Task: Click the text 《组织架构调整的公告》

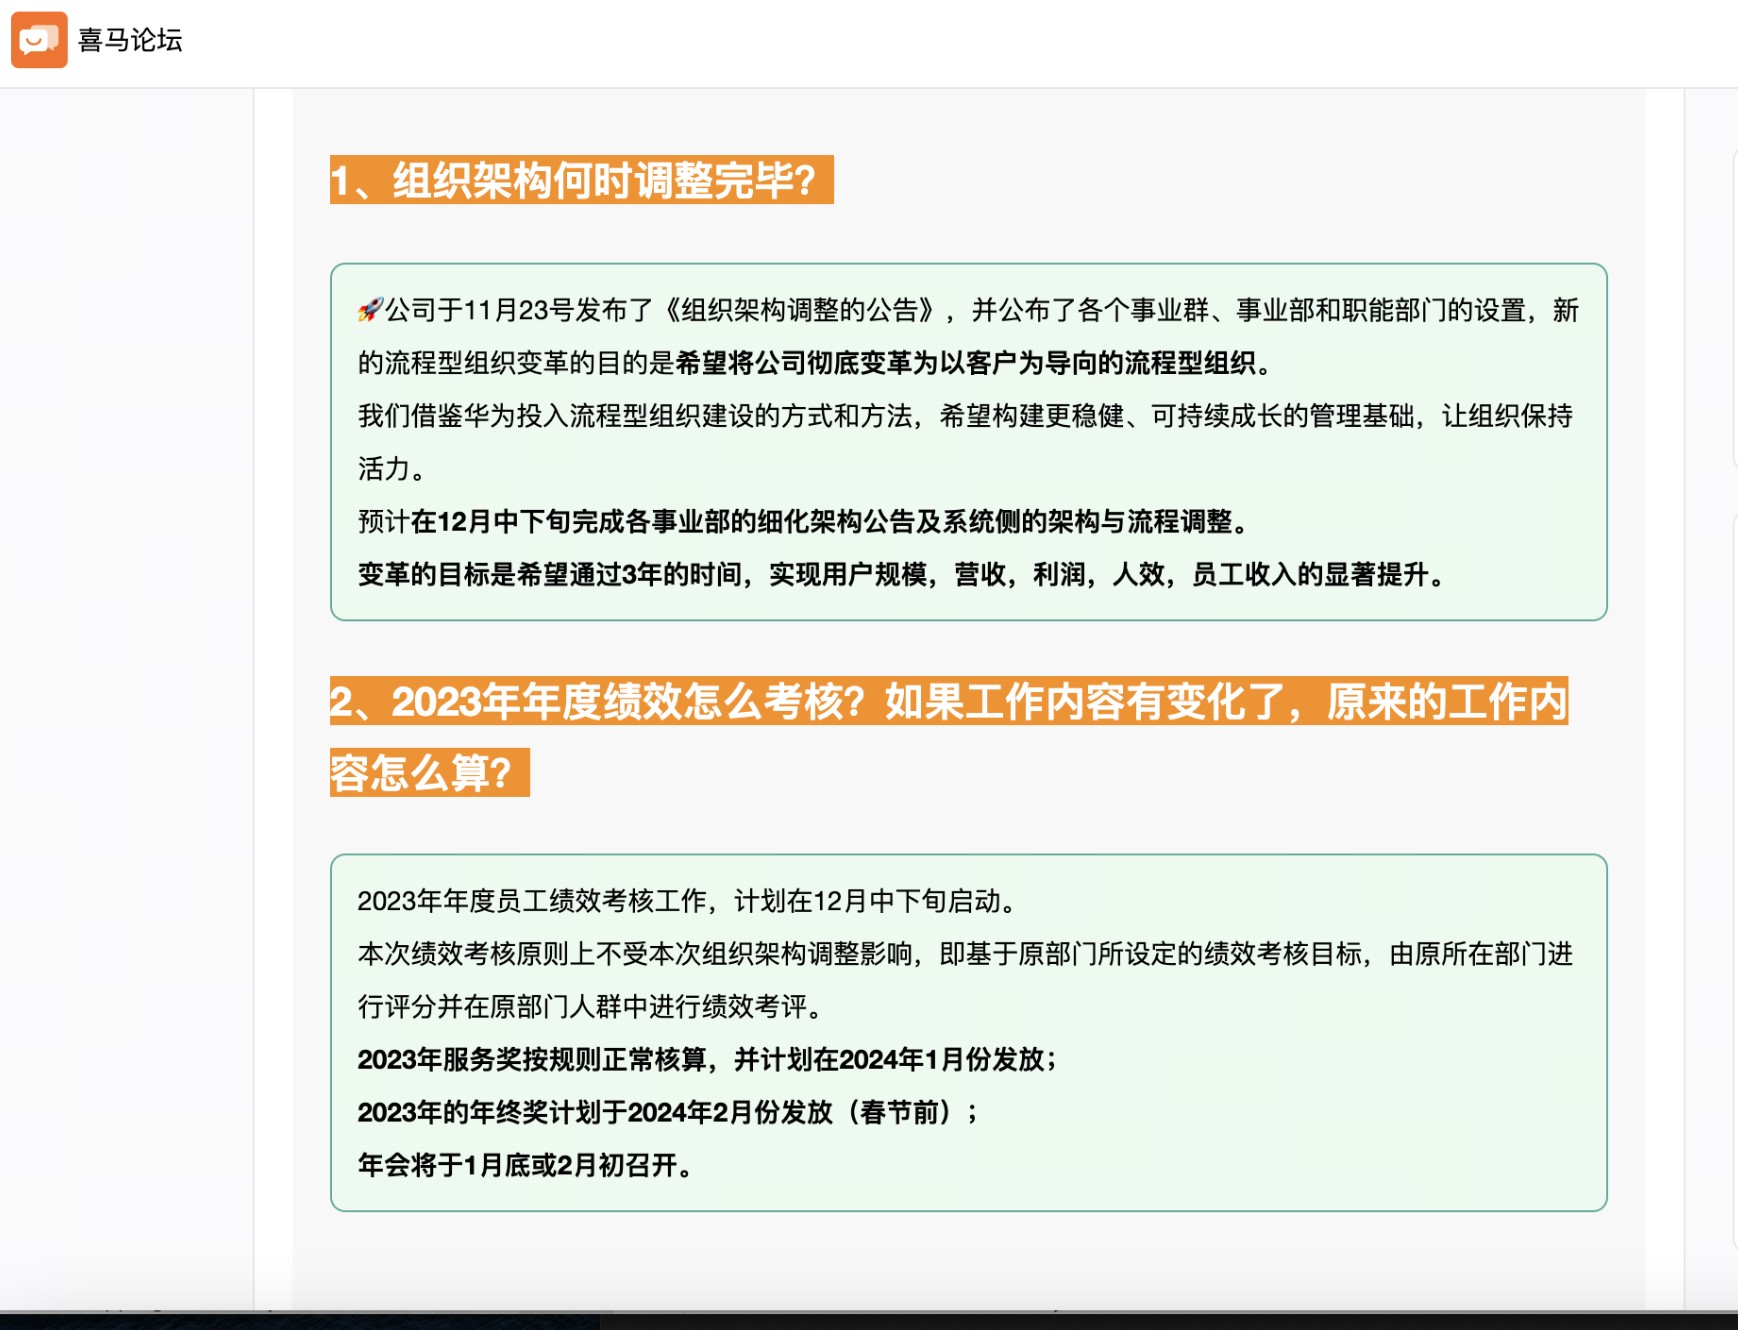Action: (799, 311)
